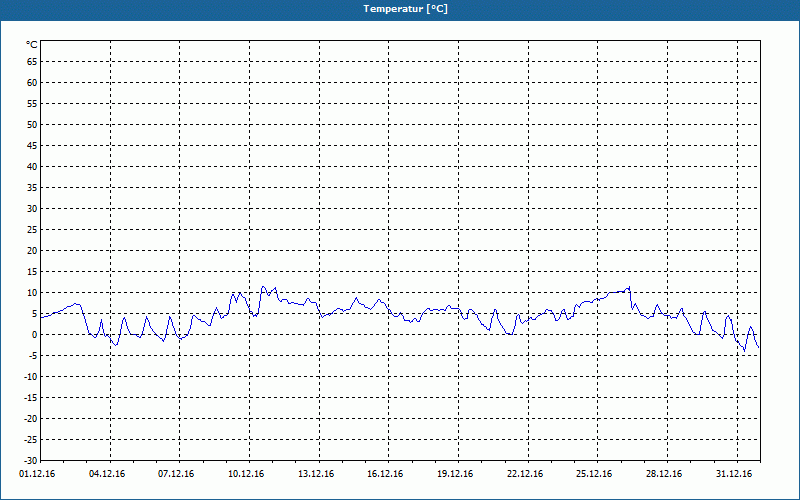The width and height of the screenshot is (800, 500).
Task: Click the 25.12.16 date label
Action: click(x=594, y=474)
